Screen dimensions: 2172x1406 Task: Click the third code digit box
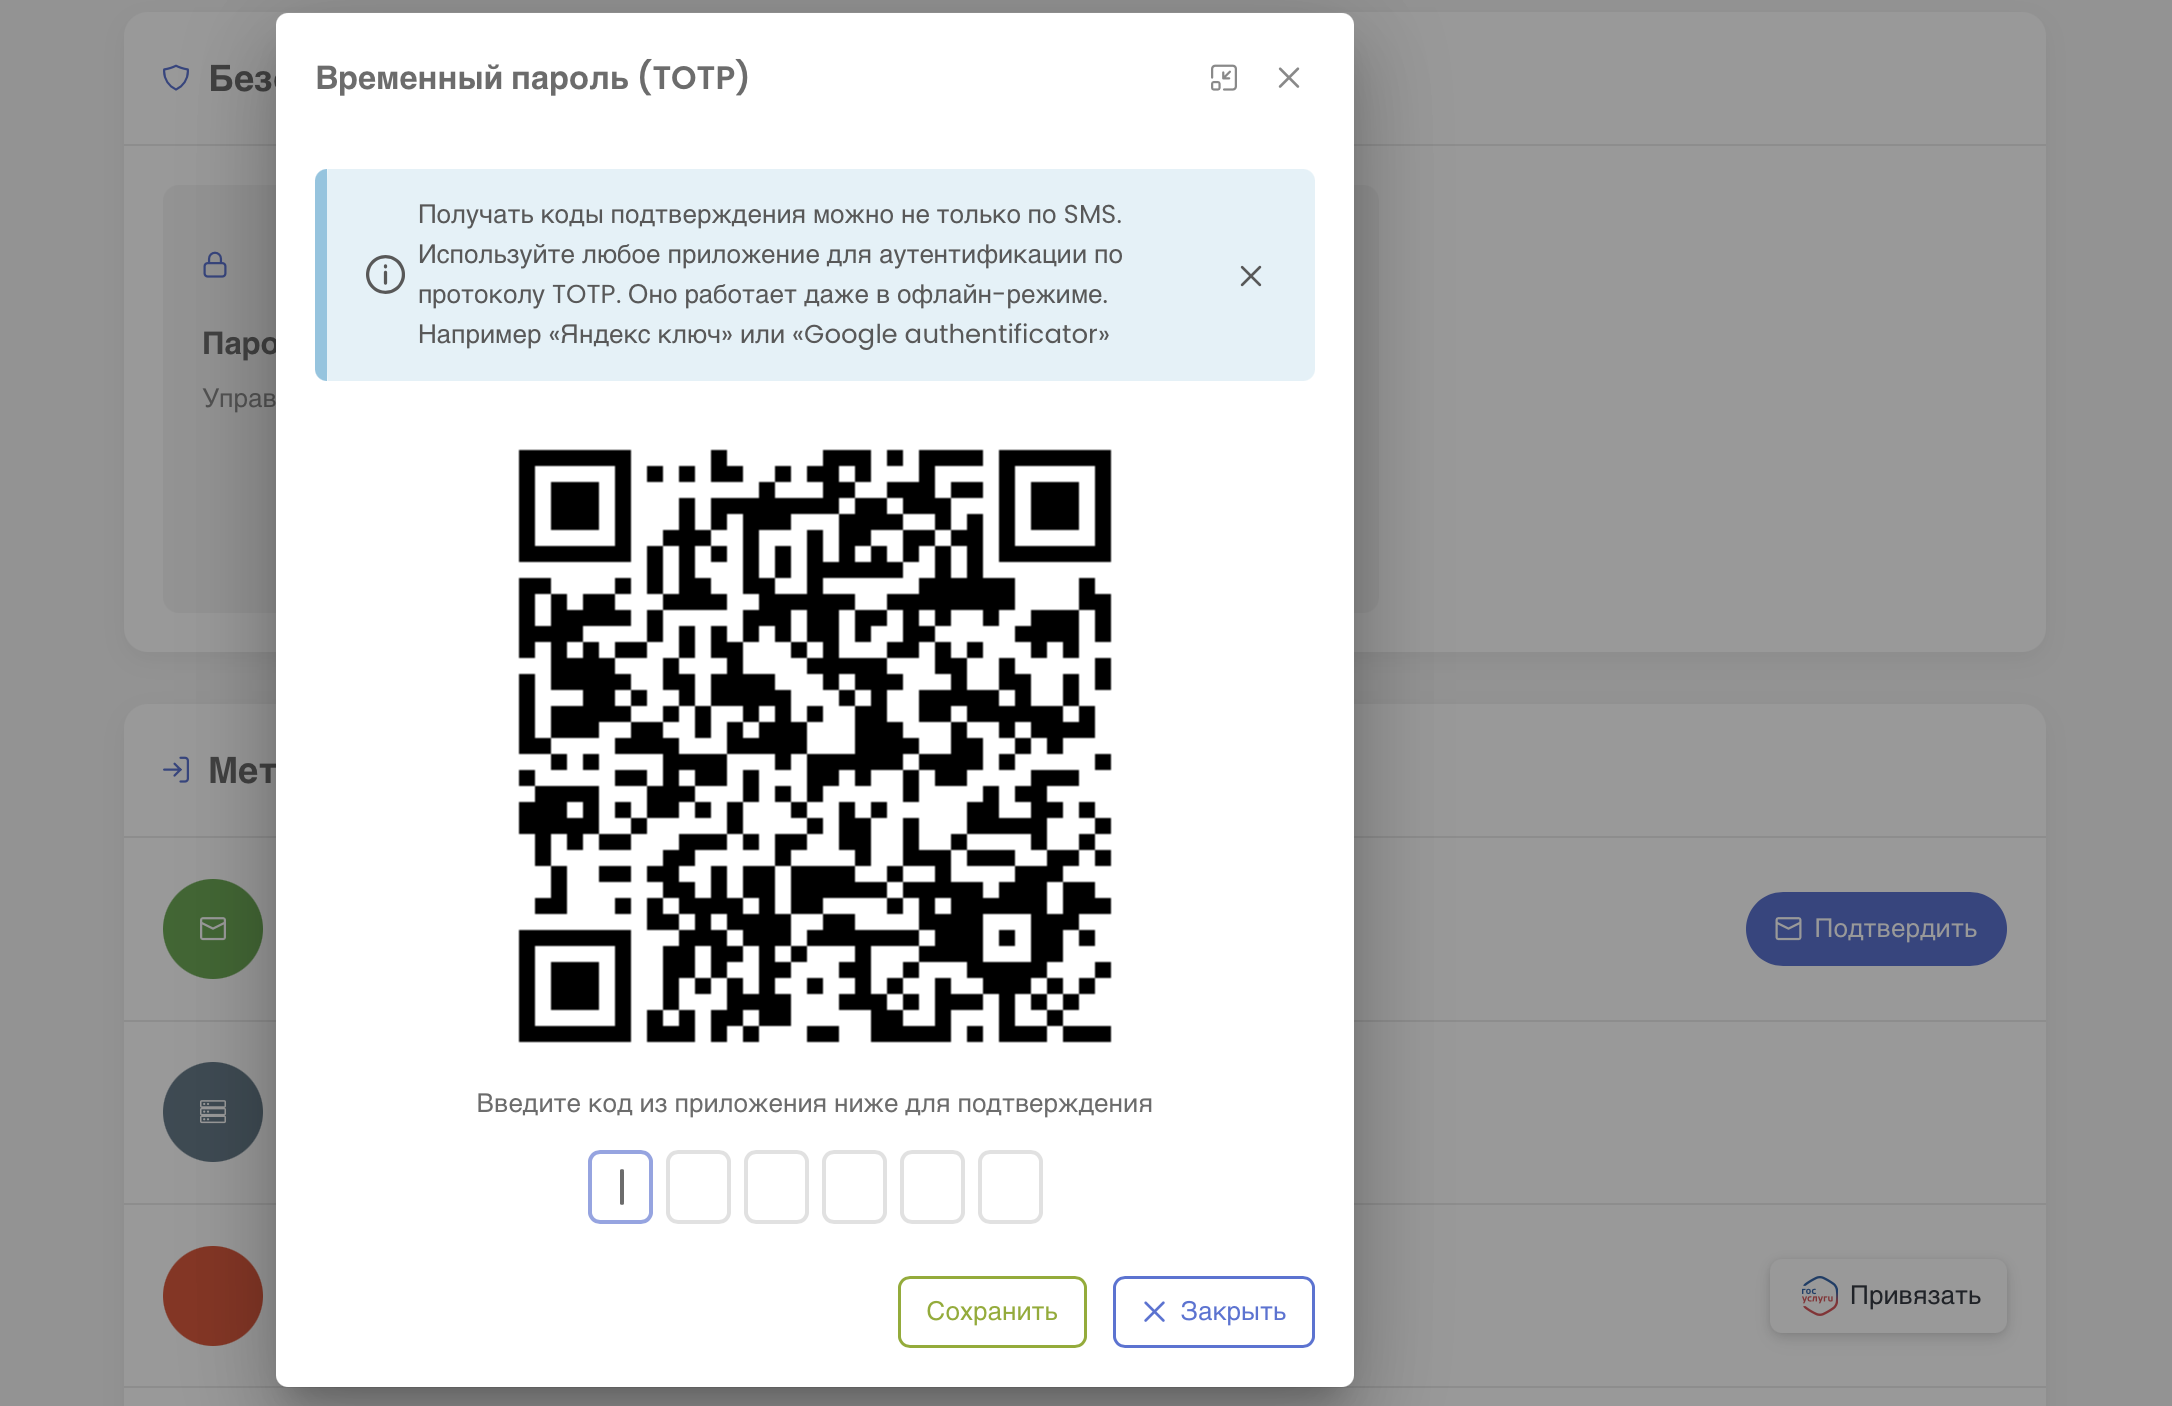click(x=776, y=1187)
